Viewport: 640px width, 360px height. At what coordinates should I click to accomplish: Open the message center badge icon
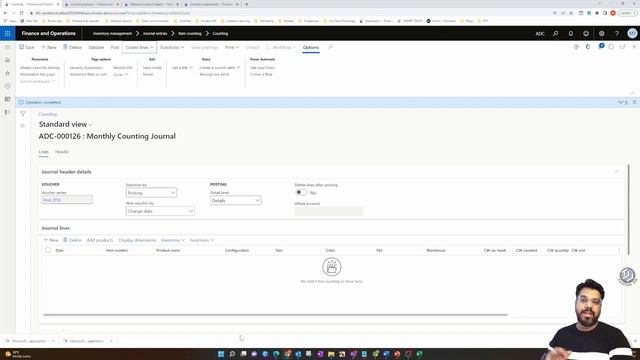pos(601,47)
